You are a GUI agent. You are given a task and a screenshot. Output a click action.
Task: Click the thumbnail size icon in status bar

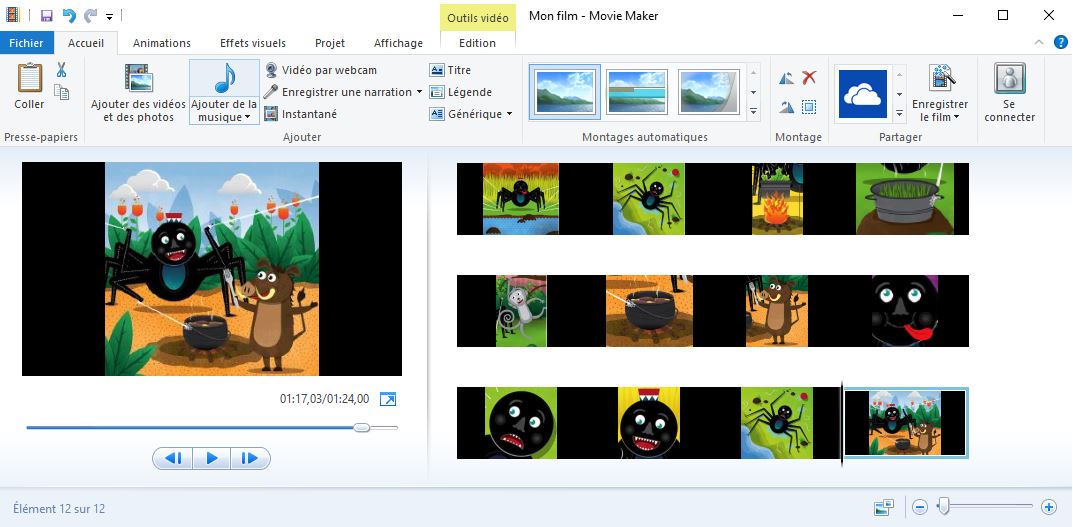(883, 507)
